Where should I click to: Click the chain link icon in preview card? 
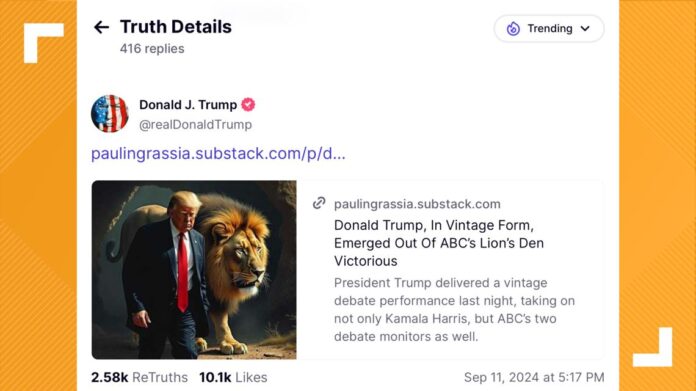[319, 203]
